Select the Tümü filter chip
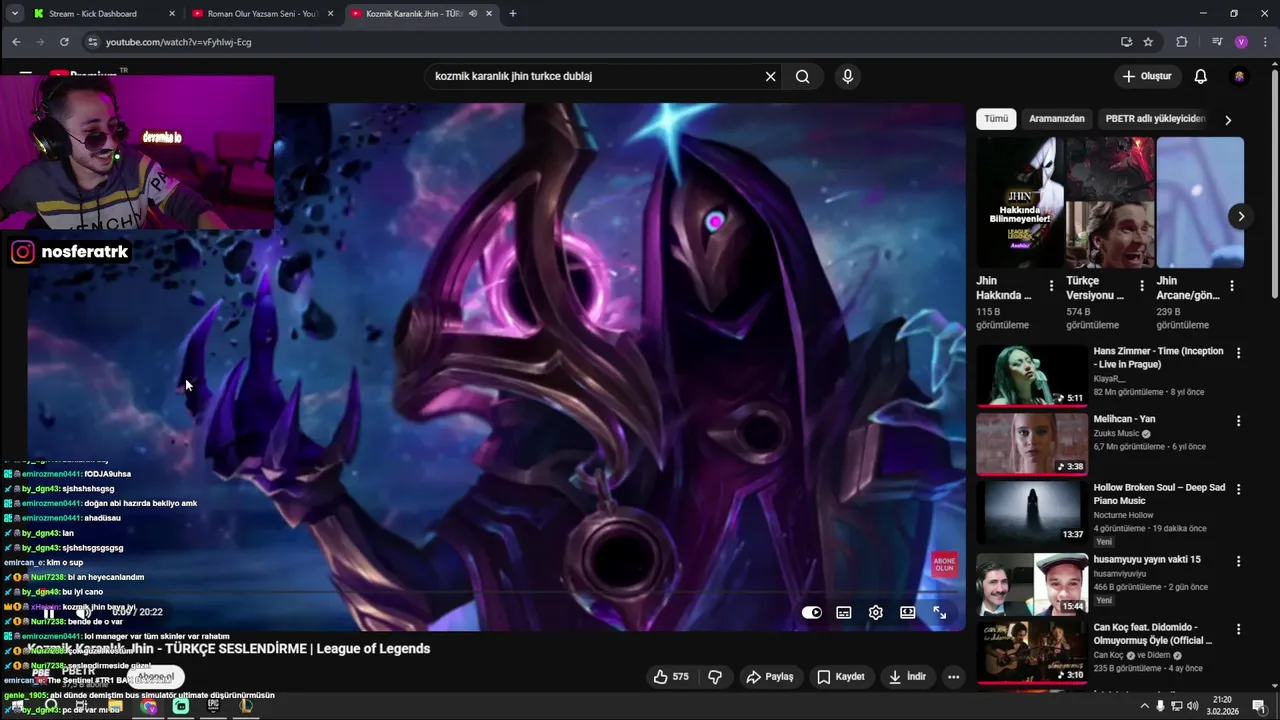This screenshot has height=720, width=1280. pos(996,119)
